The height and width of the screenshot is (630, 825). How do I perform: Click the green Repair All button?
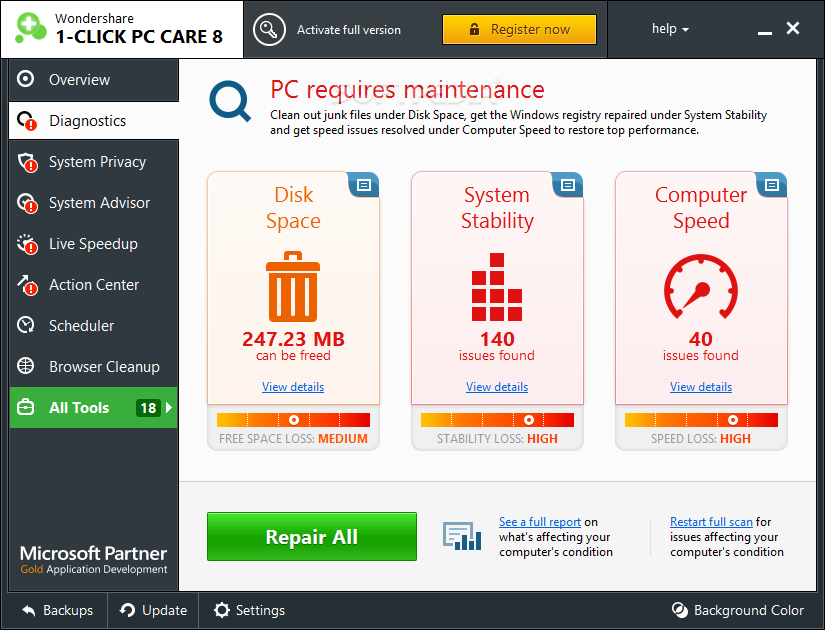(x=312, y=536)
